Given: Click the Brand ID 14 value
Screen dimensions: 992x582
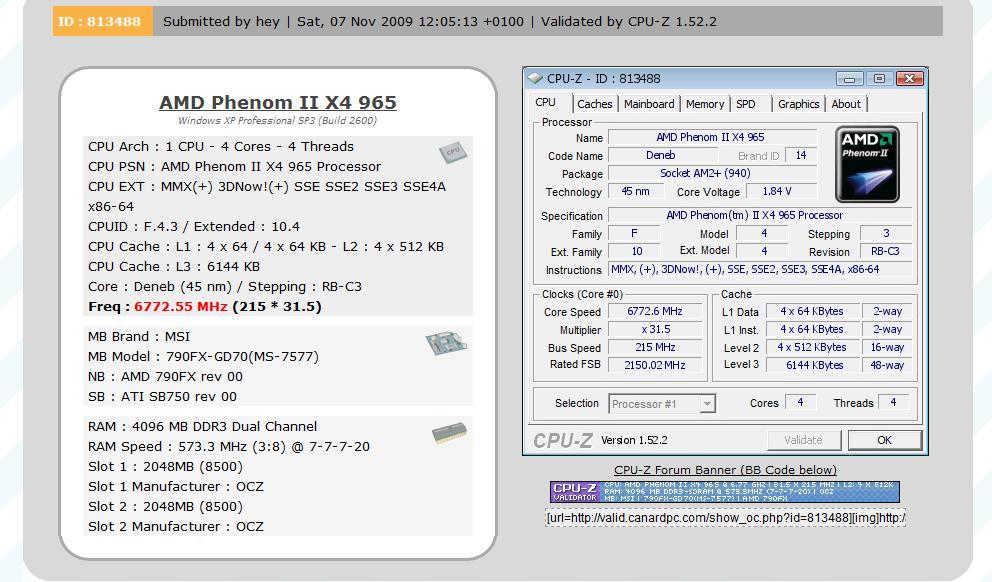Looking at the screenshot, I should pos(801,155).
